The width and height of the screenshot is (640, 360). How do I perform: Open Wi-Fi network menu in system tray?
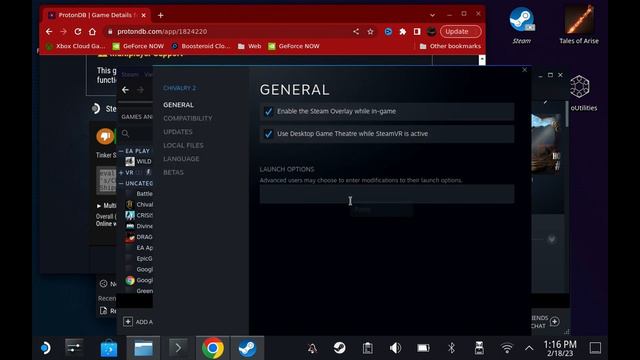[x=507, y=348]
